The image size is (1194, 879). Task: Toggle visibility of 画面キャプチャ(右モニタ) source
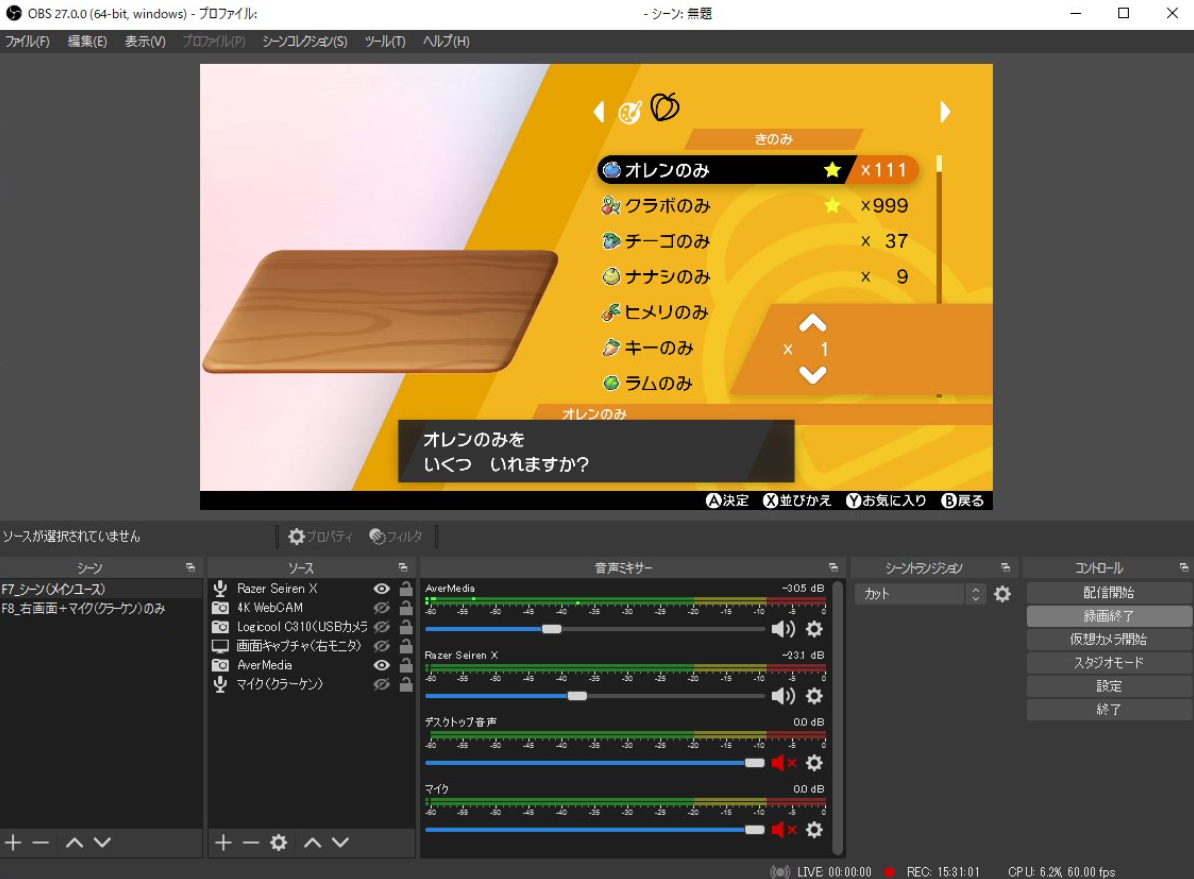[382, 646]
